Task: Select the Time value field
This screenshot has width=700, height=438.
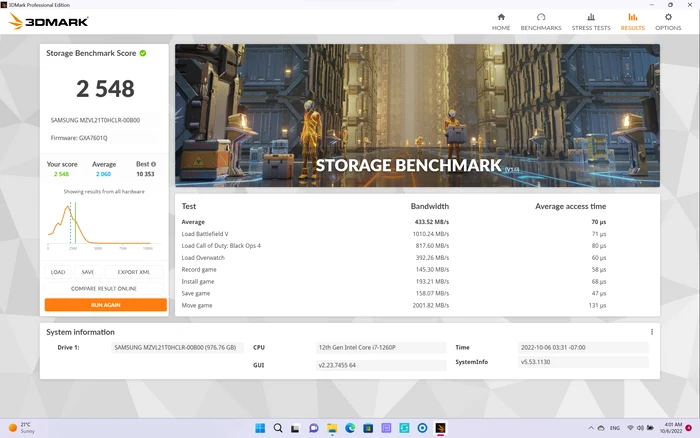Action: 583,347
